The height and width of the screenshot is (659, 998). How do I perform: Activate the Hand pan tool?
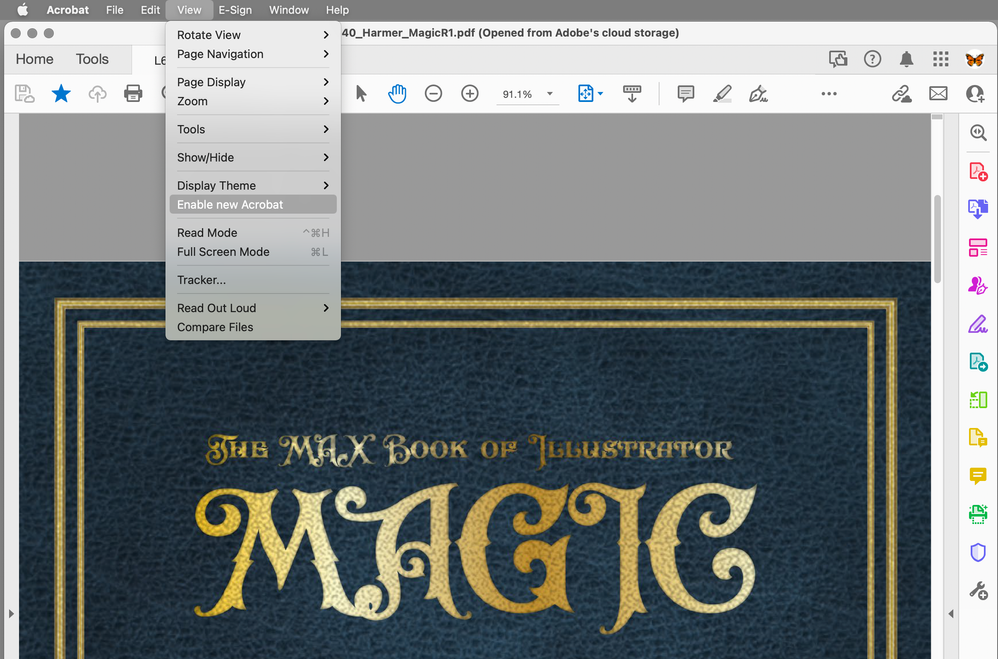pyautogui.click(x=397, y=94)
